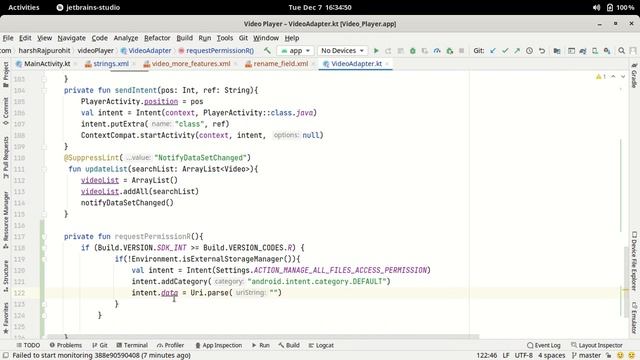
Task: Click the yellow warning indicator in editor
Action: pos(600,77)
